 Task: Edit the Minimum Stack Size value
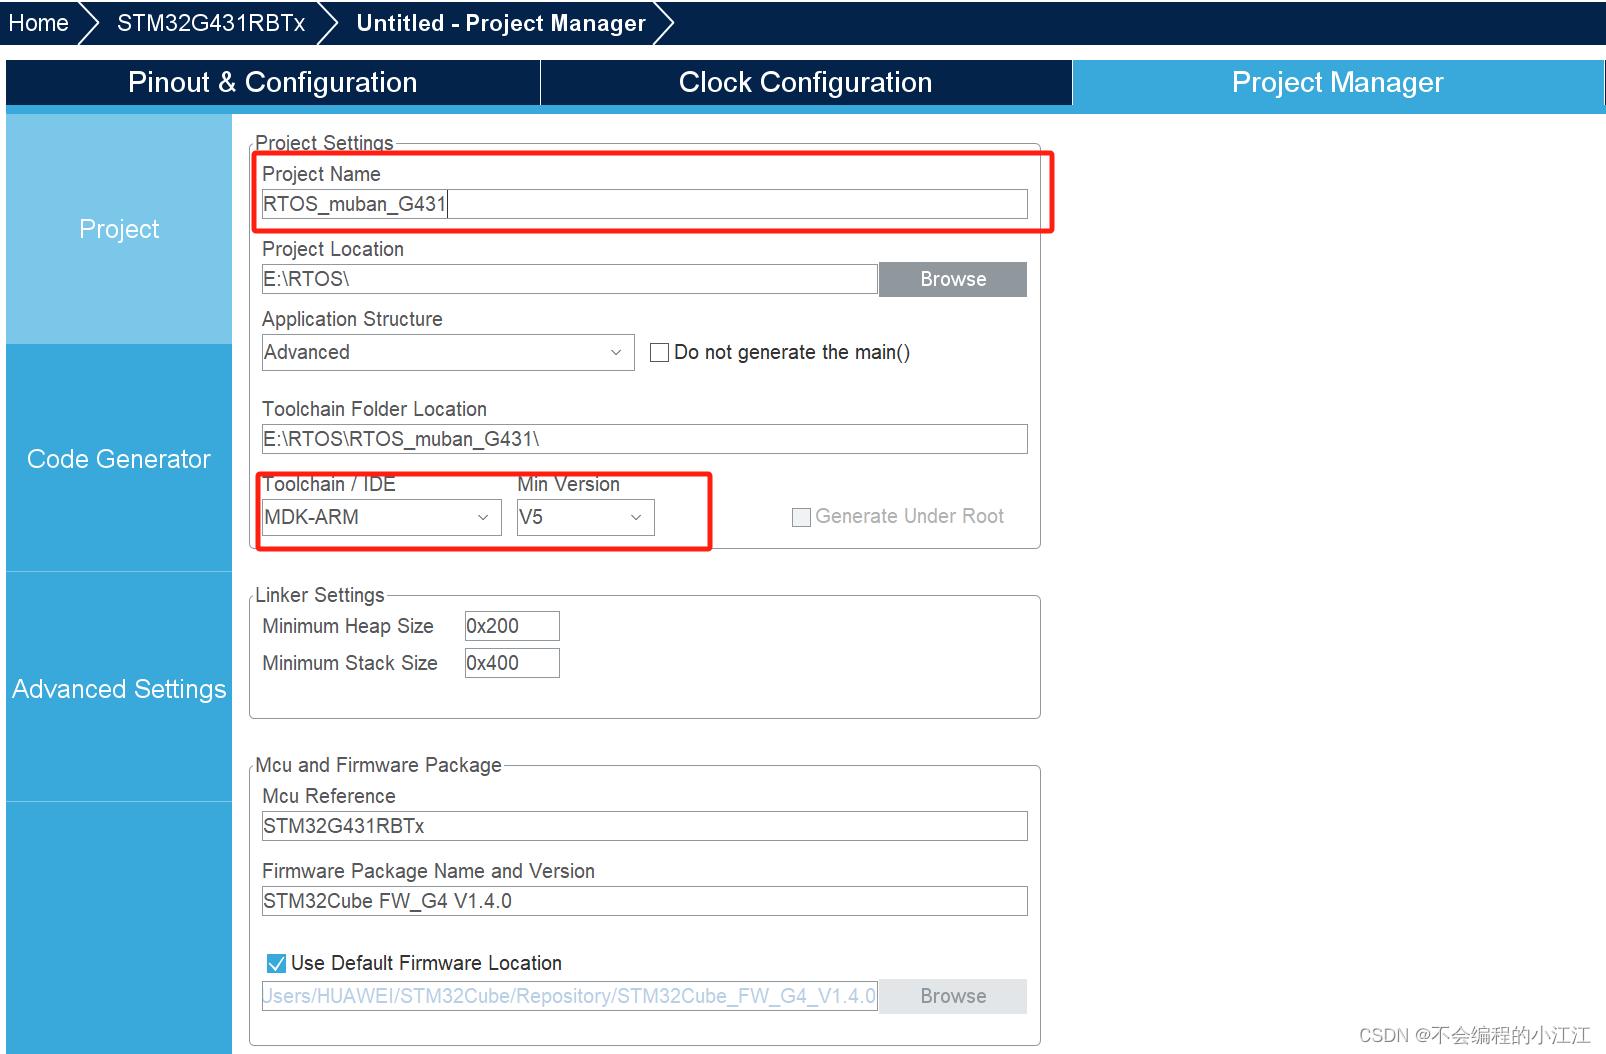[512, 663]
